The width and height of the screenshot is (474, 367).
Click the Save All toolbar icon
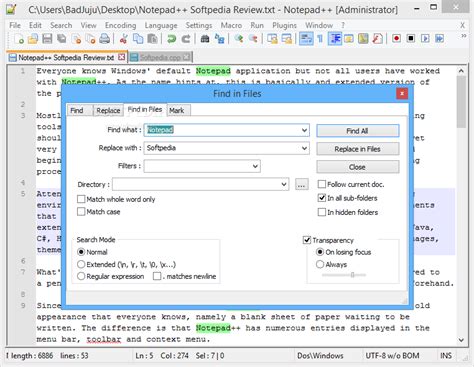click(x=62, y=39)
